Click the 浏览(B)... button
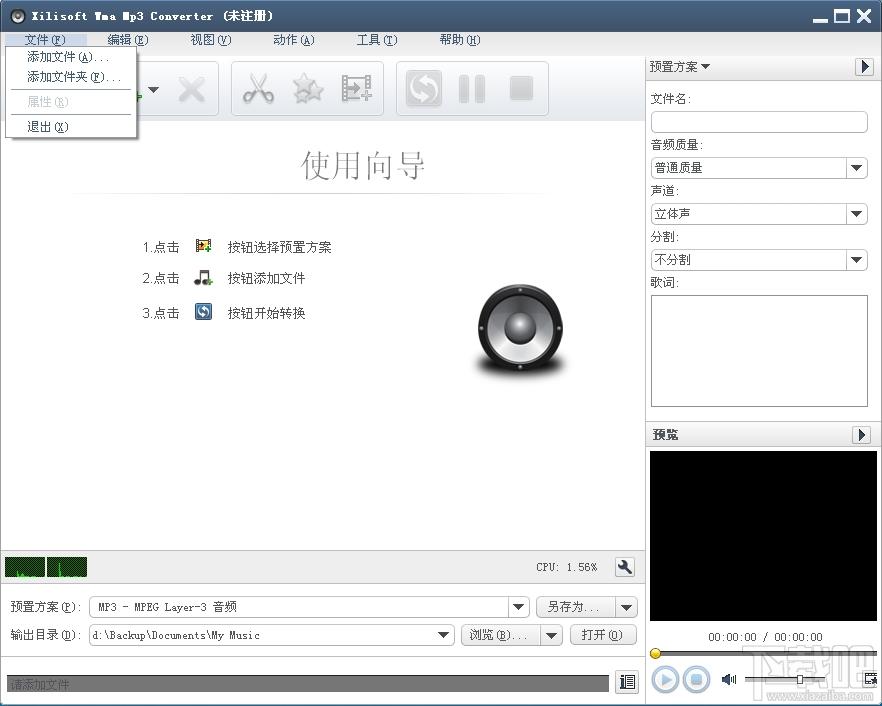 [501, 635]
